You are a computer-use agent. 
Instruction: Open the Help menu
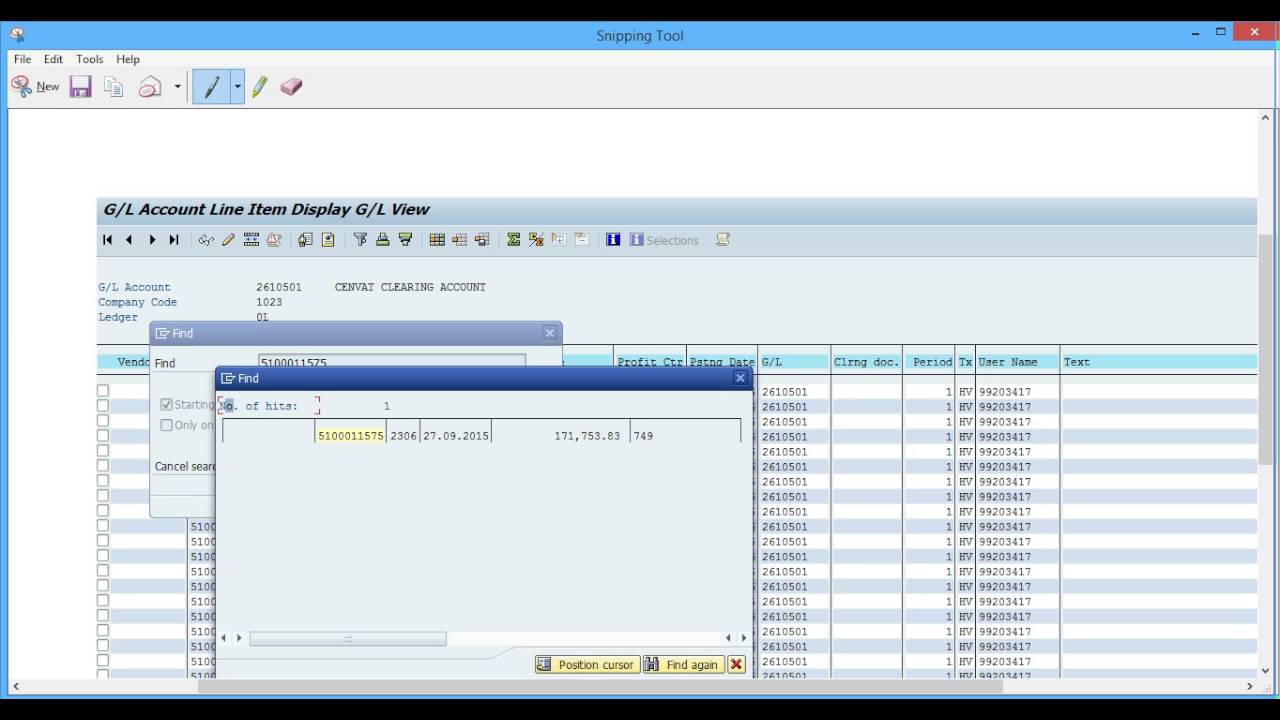click(128, 59)
